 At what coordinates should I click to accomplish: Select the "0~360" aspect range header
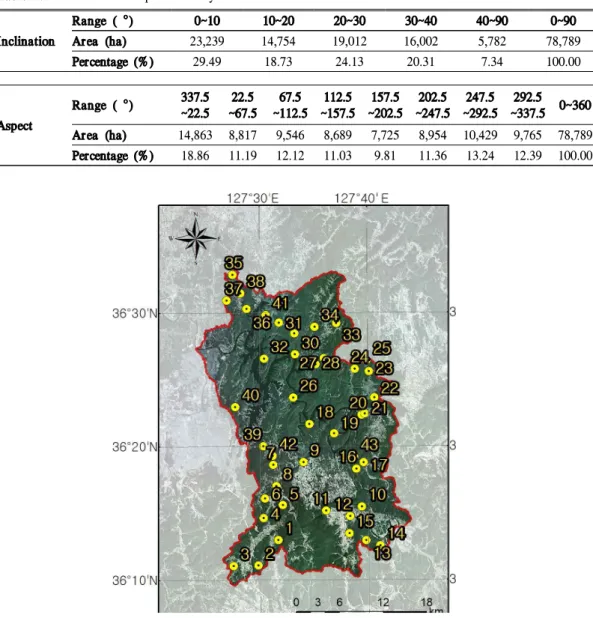pos(575,105)
